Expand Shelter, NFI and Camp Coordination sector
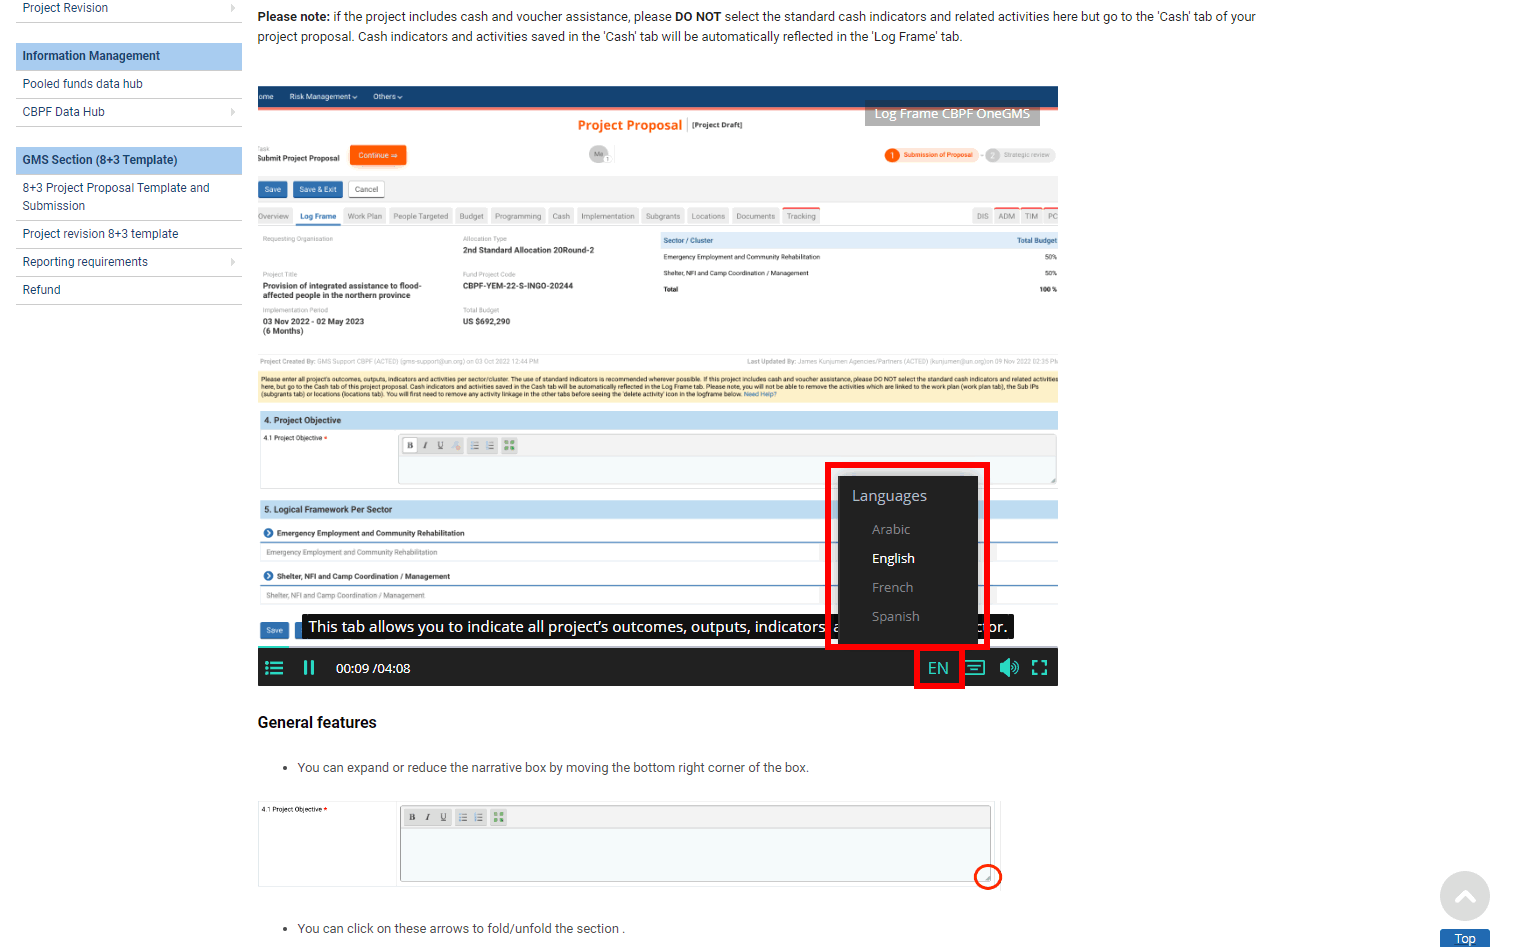The width and height of the screenshot is (1514, 947). coord(268,576)
